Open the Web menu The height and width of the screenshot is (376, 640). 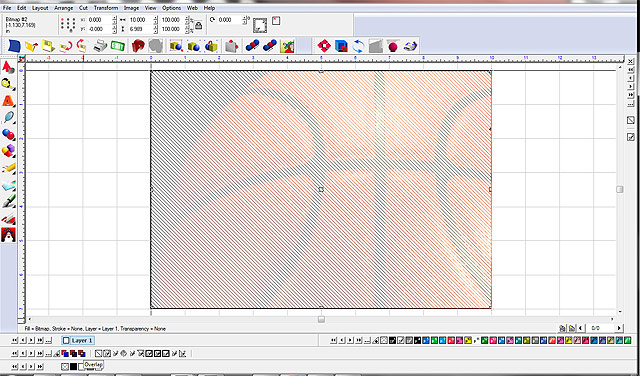pos(193,8)
